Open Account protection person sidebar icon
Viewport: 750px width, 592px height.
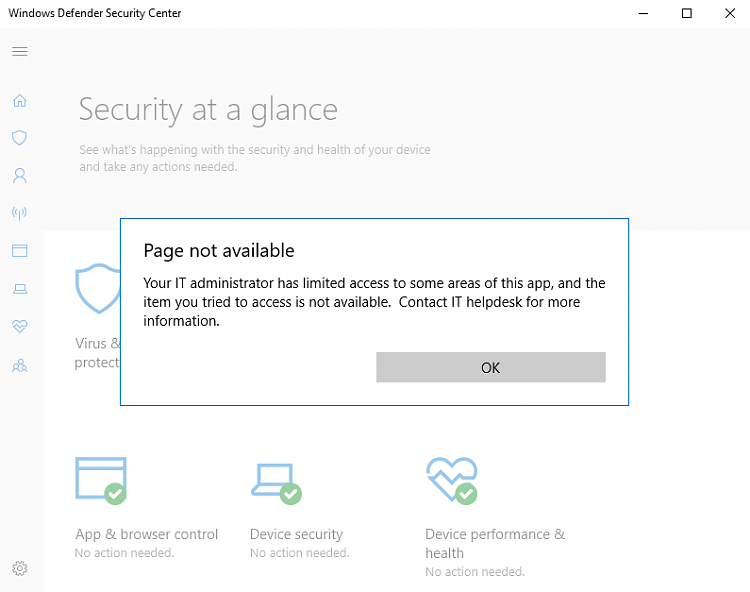point(20,175)
